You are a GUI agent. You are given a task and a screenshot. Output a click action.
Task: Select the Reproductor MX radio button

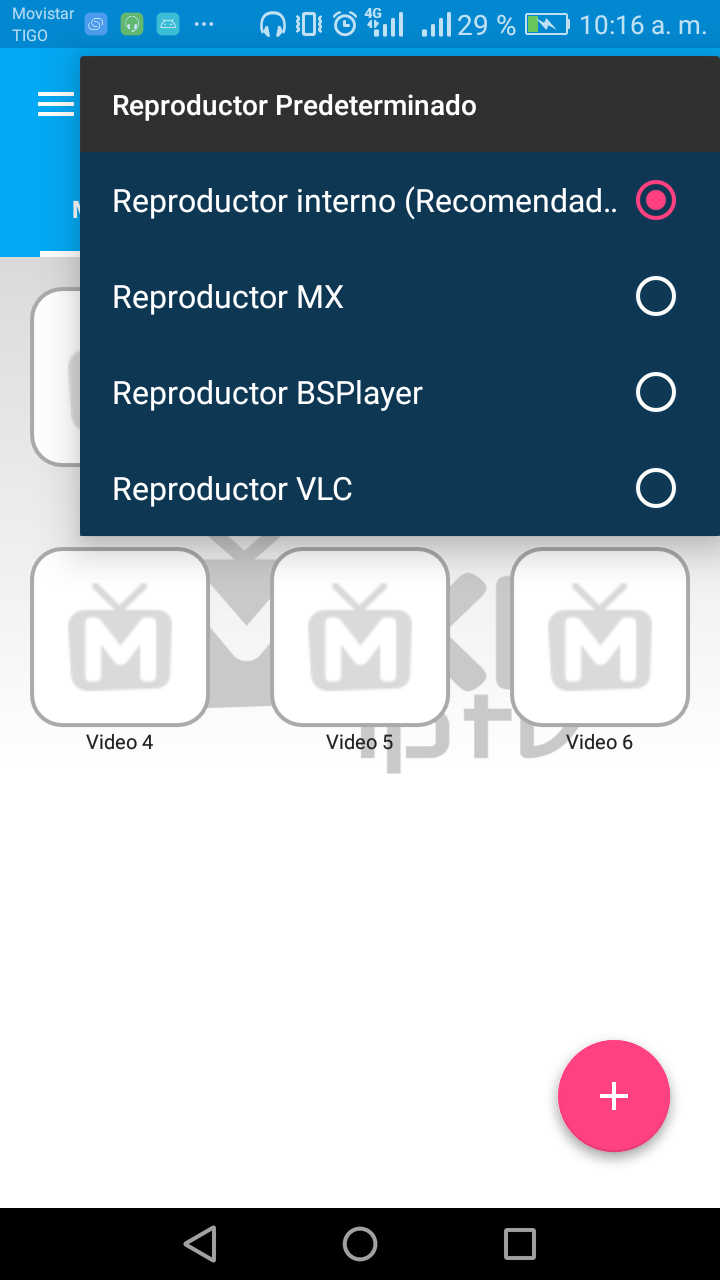coord(656,297)
